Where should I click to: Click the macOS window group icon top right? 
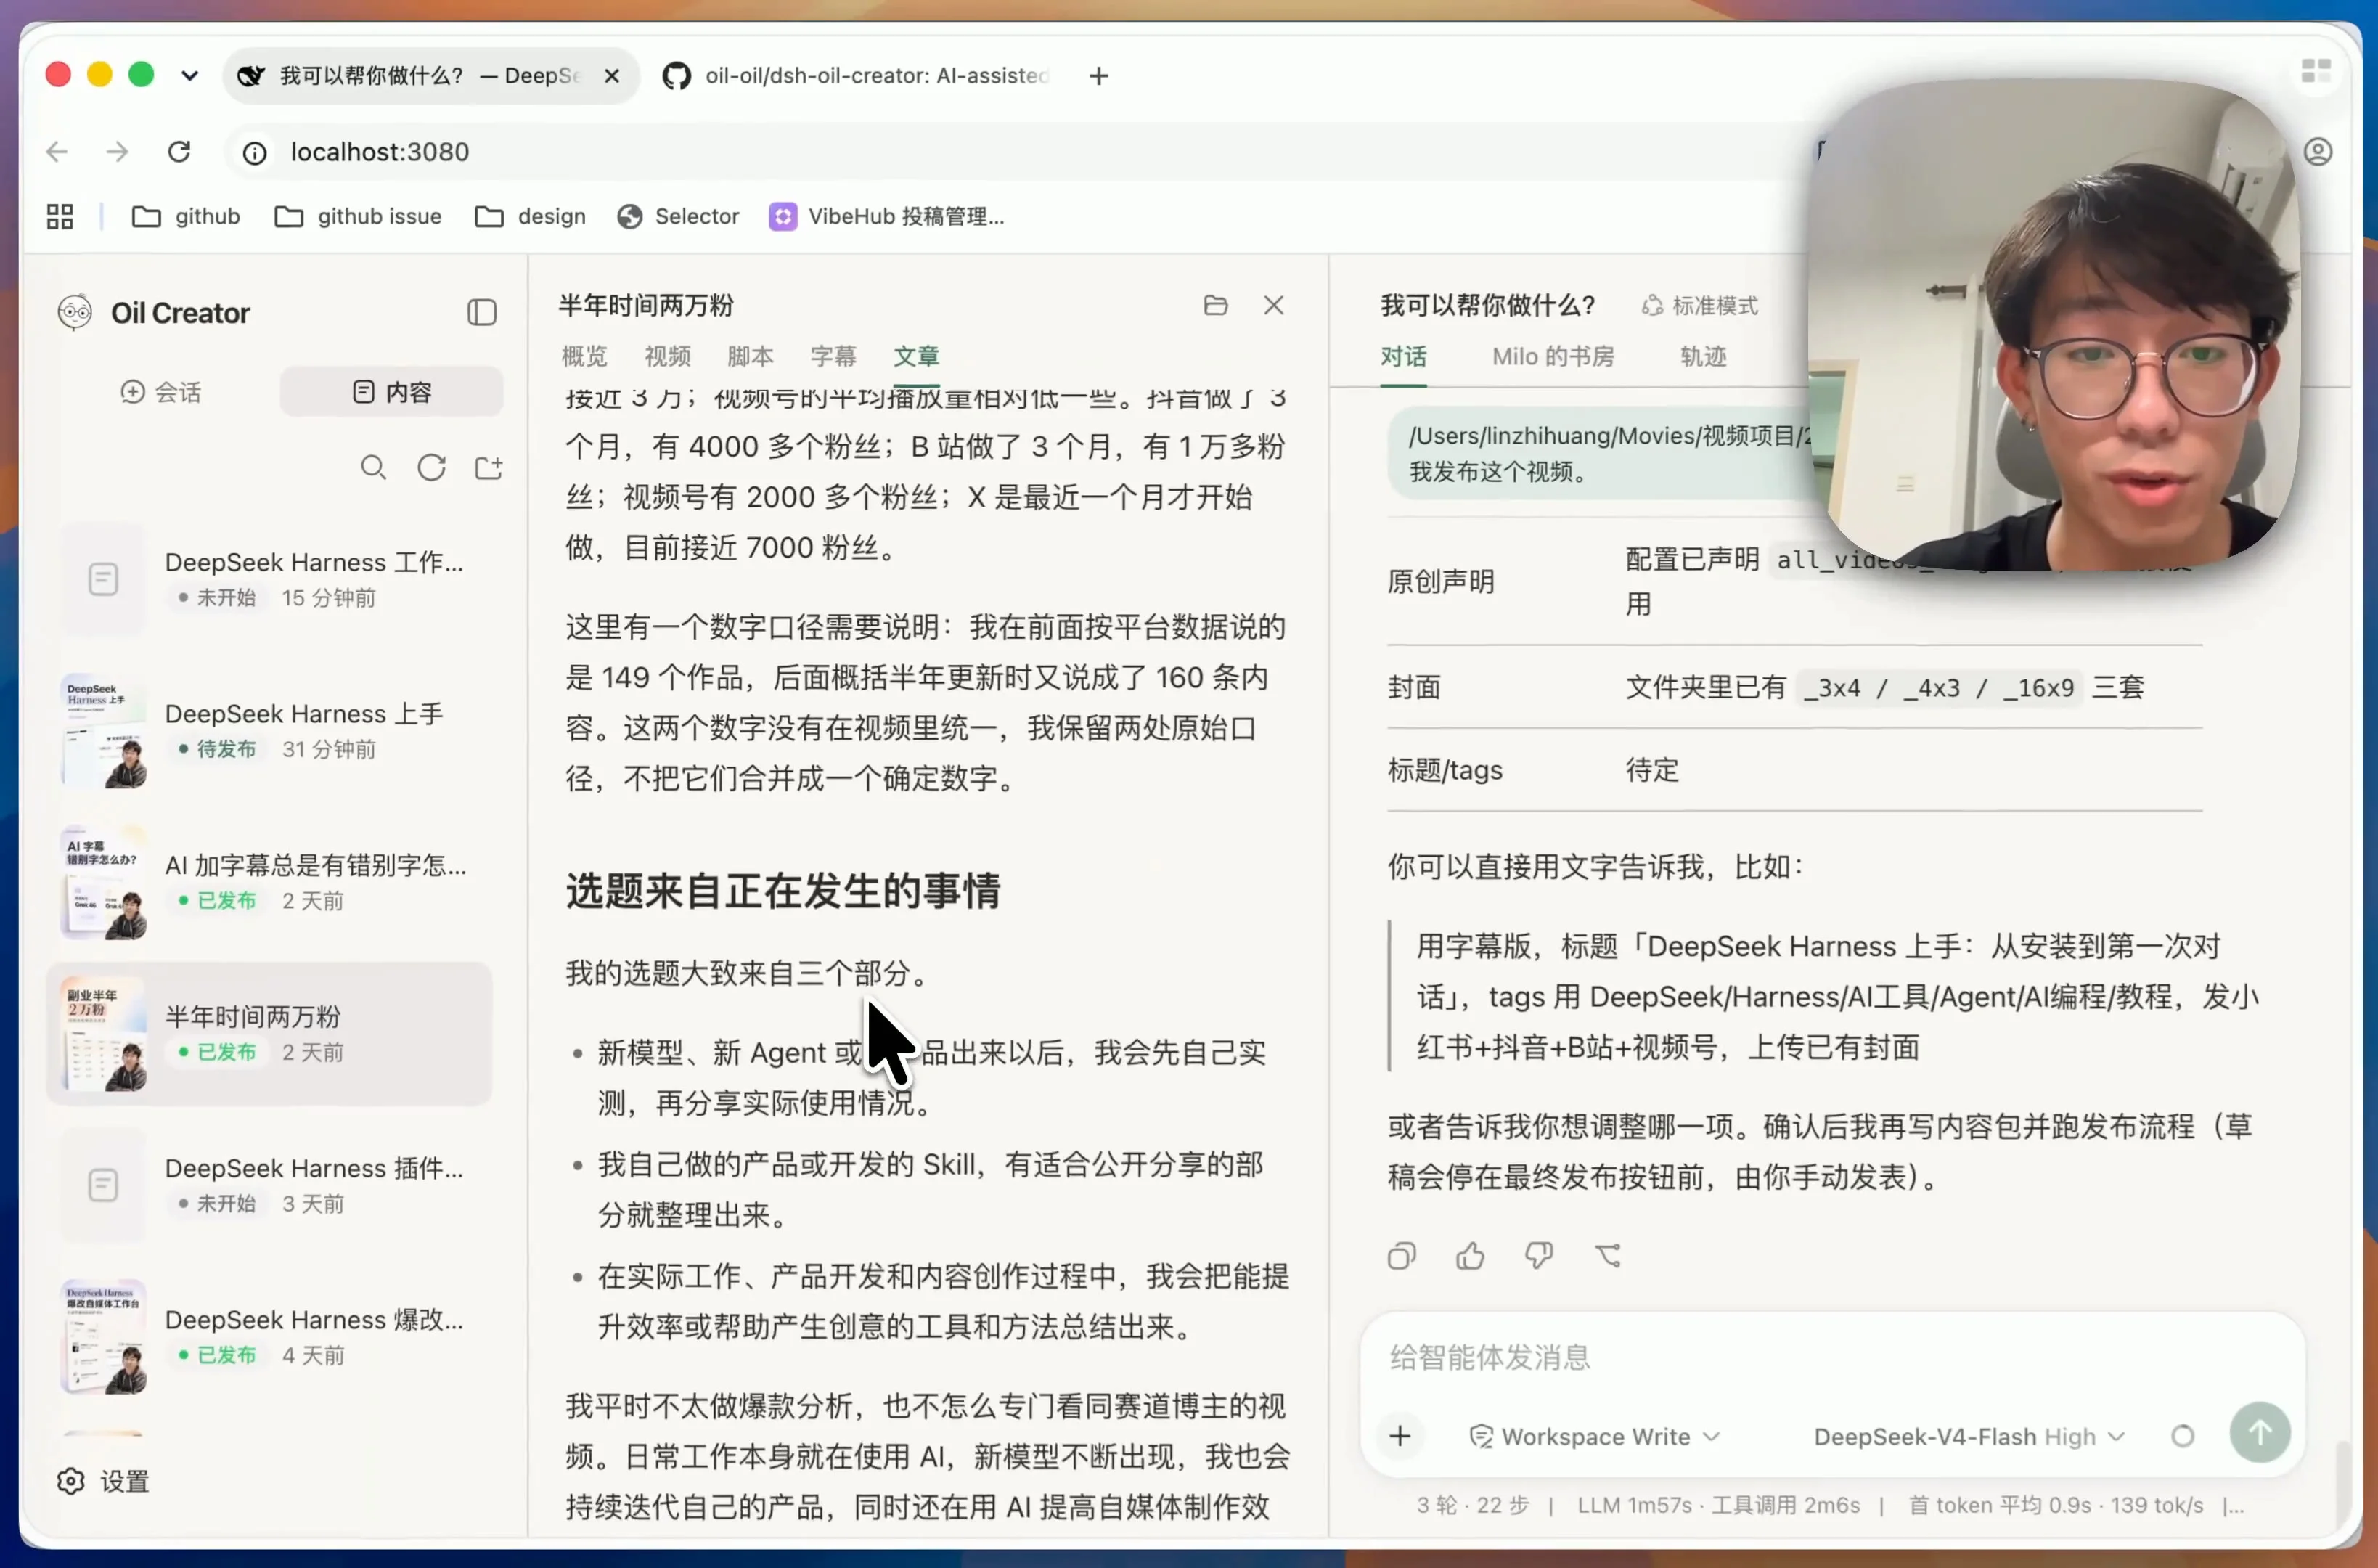pyautogui.click(x=2316, y=71)
